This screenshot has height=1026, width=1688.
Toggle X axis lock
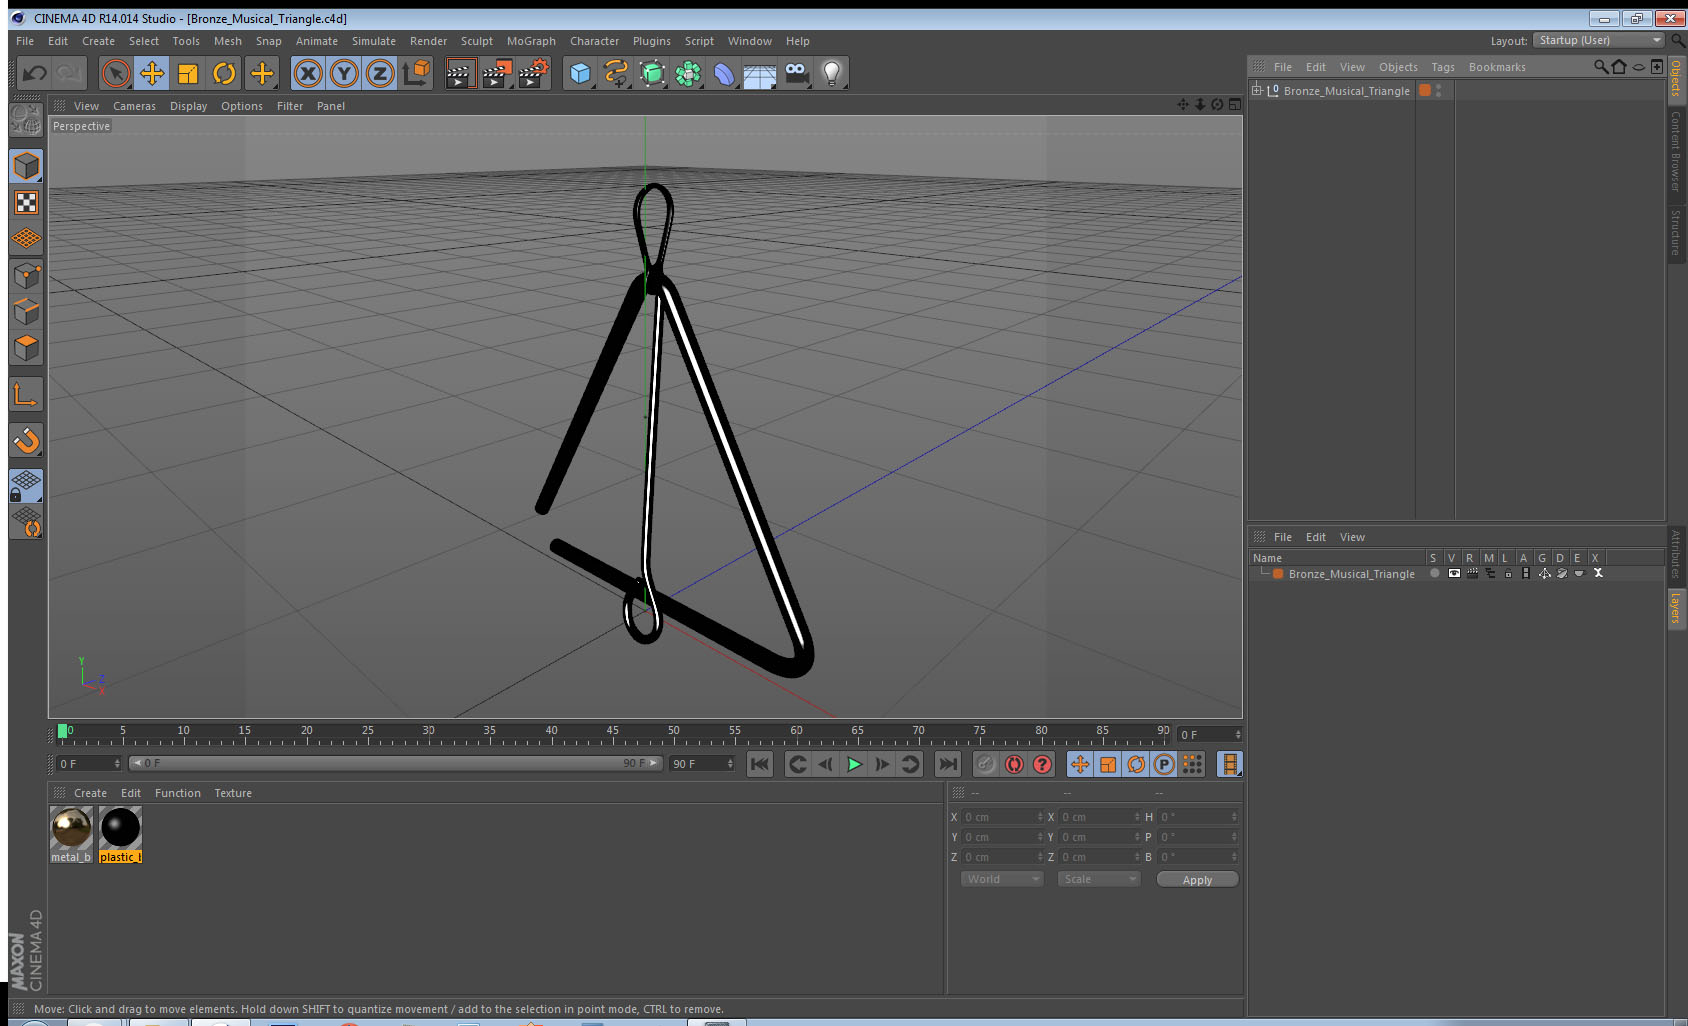(308, 73)
